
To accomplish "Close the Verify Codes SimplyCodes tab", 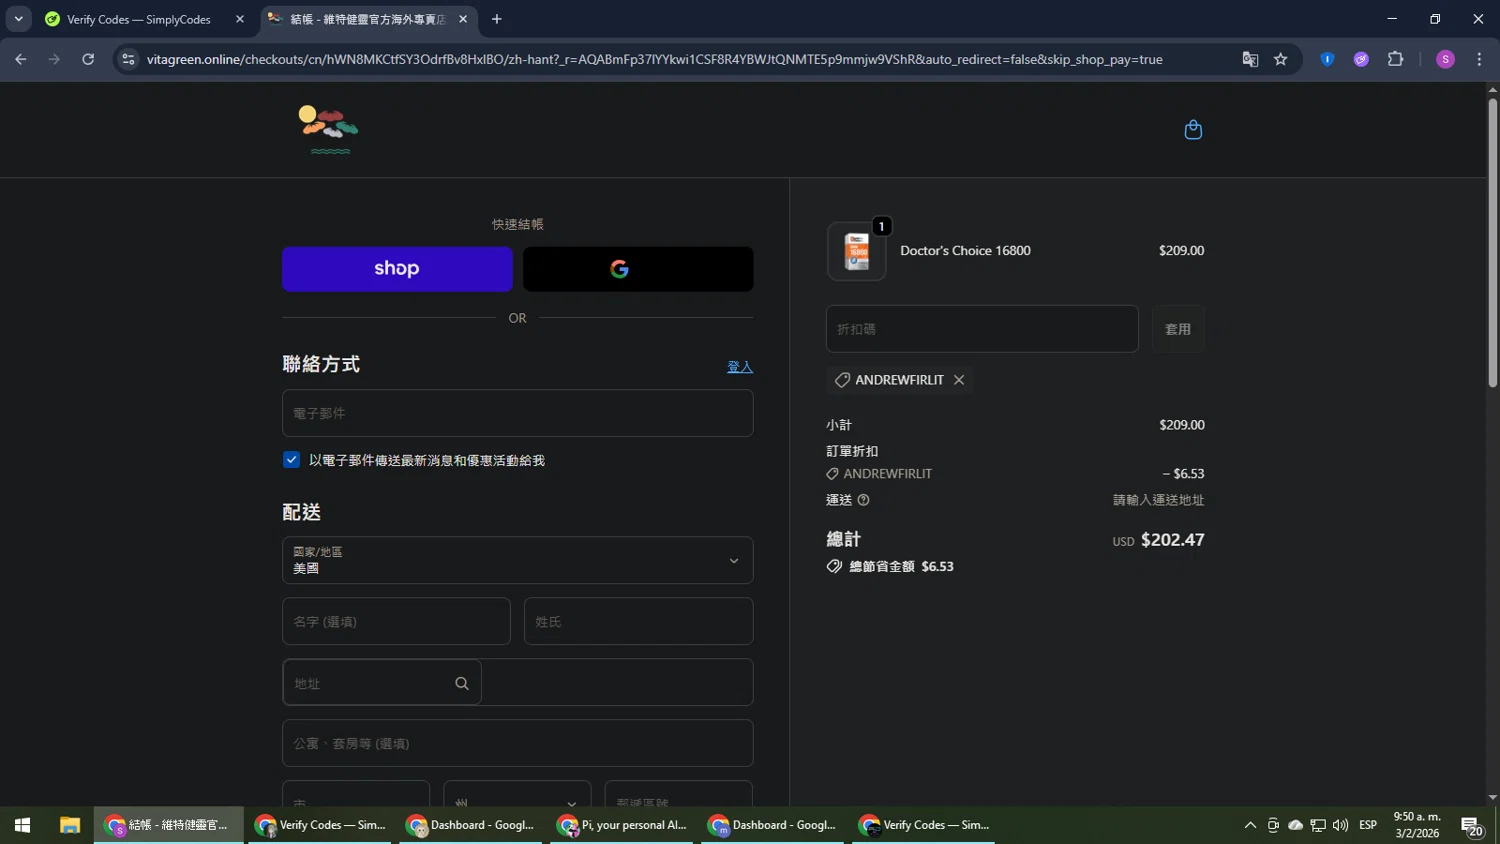I will coord(240,19).
